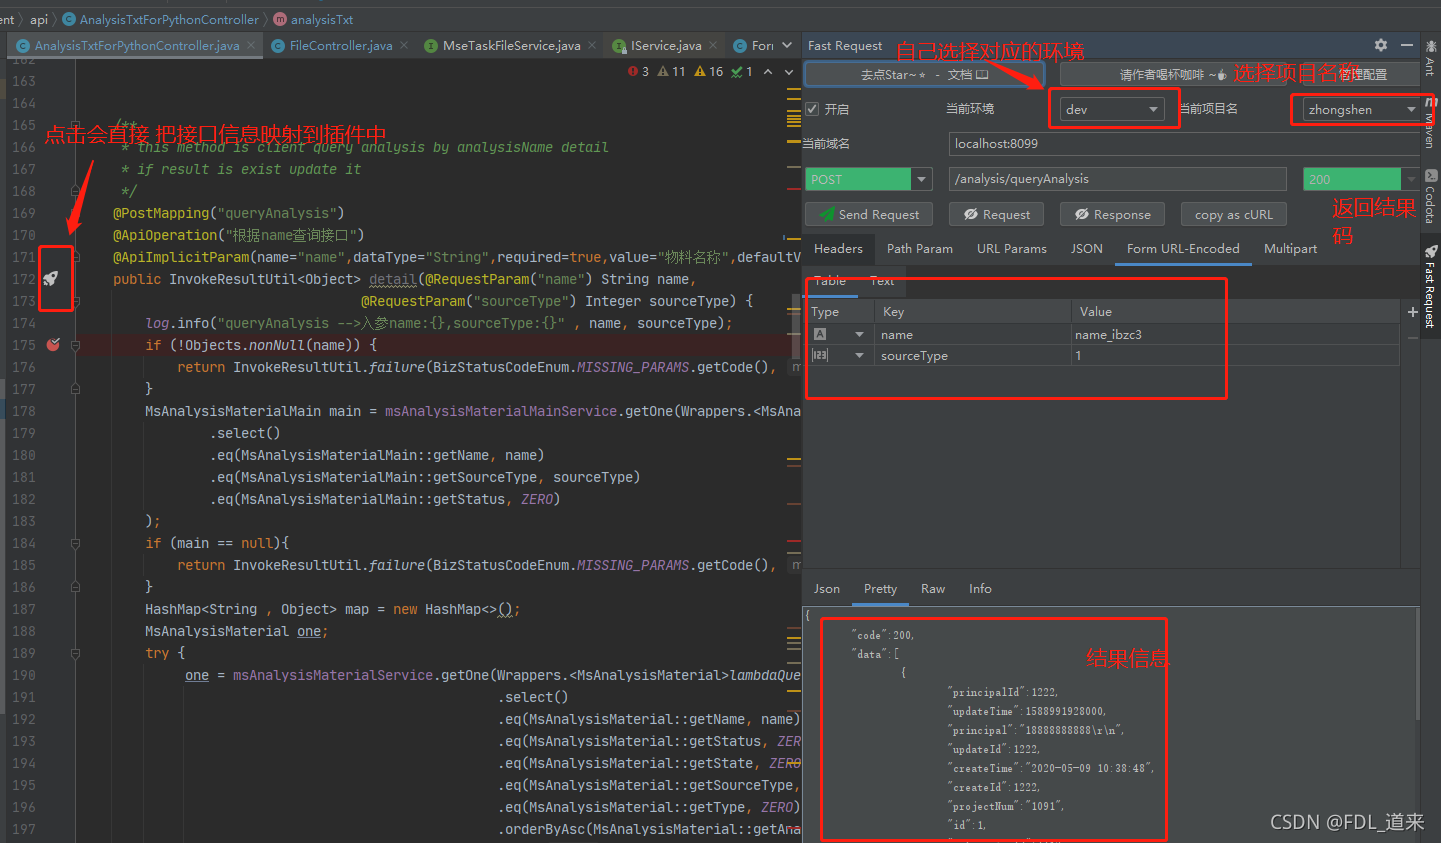Click the plus icon to add a header
Viewport: 1441px width, 843px height.
1412,312
